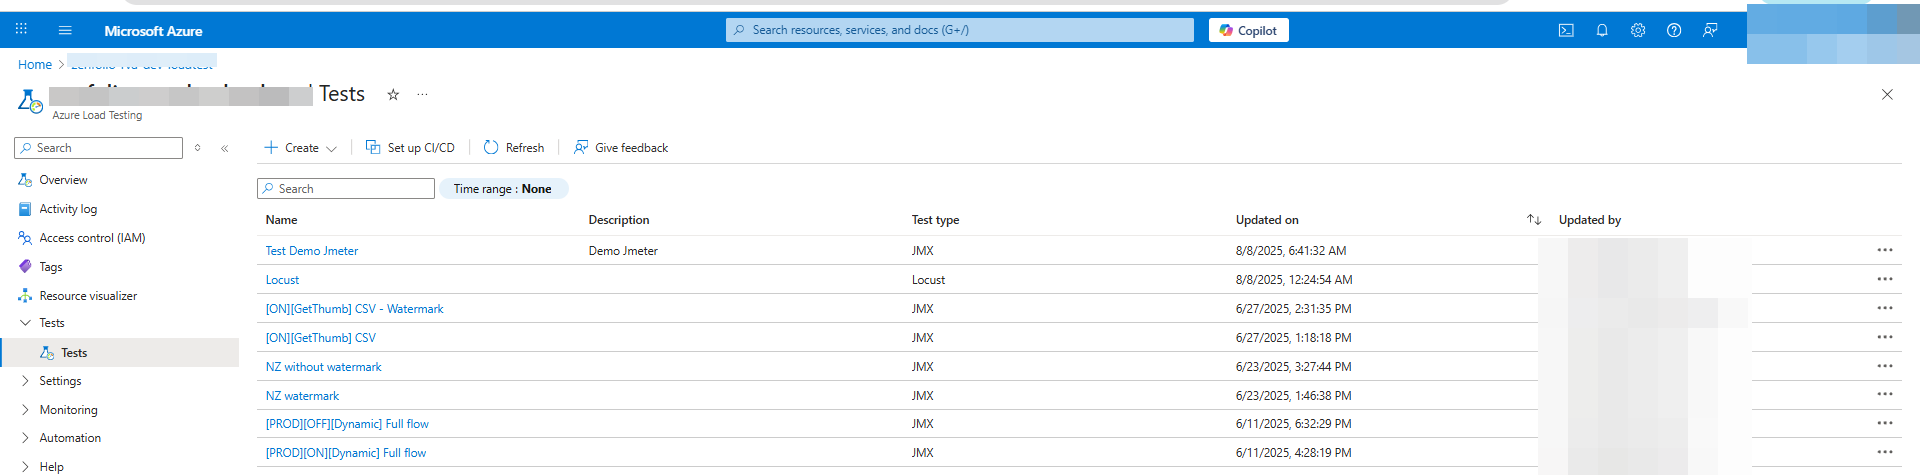Image resolution: width=1920 pixels, height=475 pixels.
Task: Open the apps grid waffle icon
Action: click(21, 30)
